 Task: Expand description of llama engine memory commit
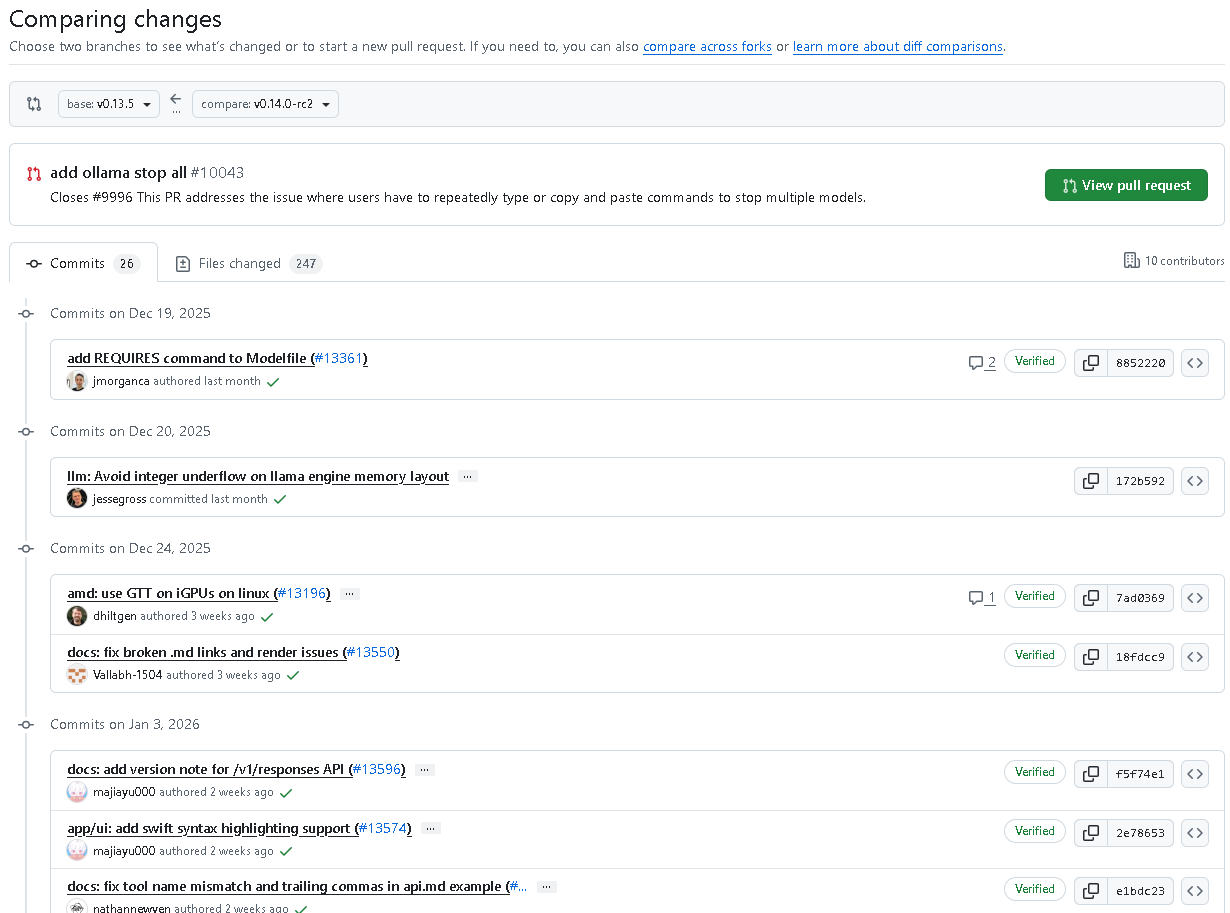pos(468,477)
